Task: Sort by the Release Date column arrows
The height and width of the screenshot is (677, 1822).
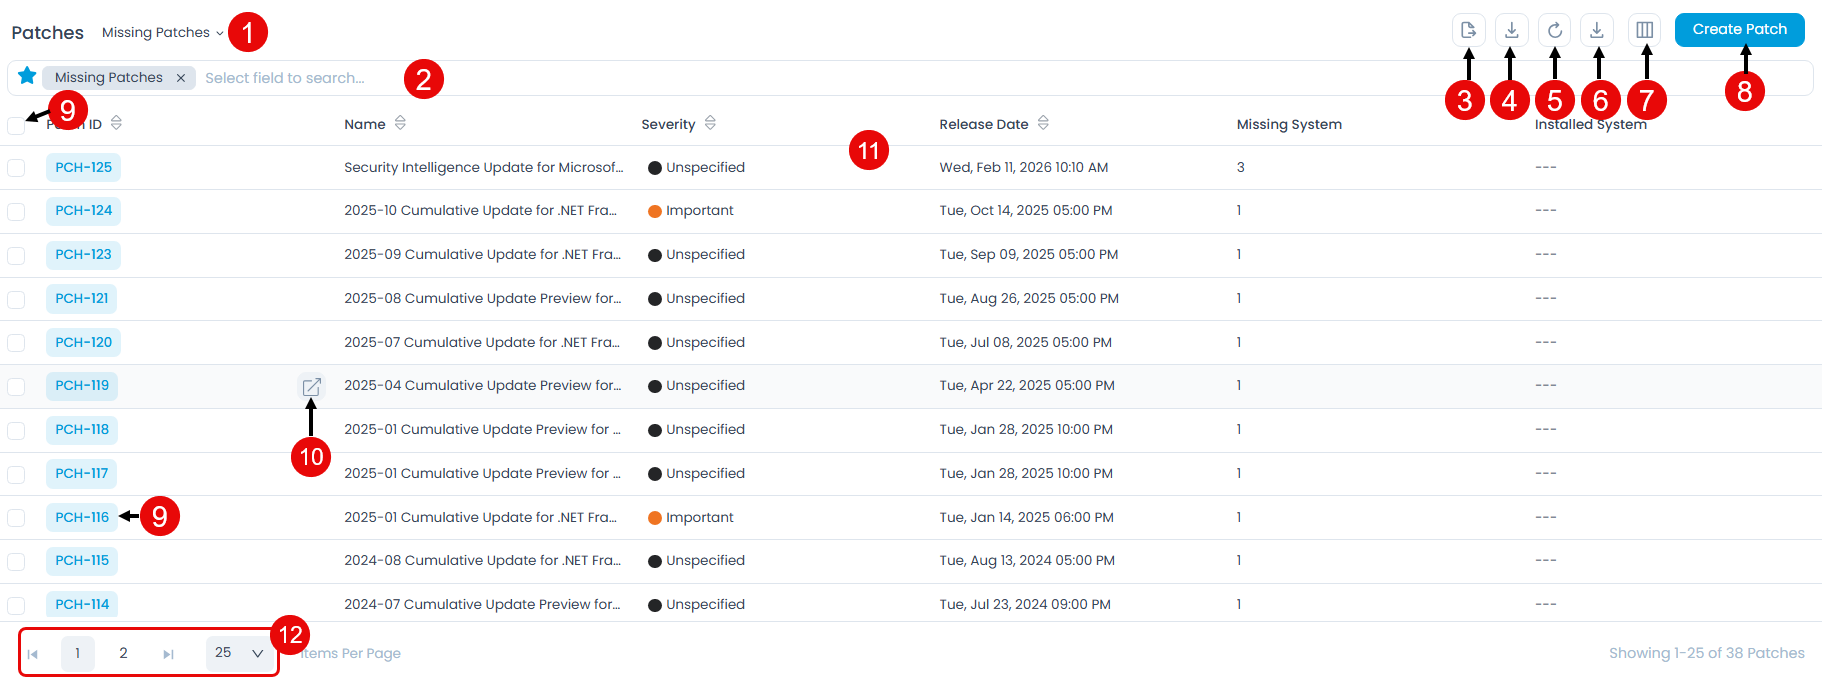Action: point(1043,122)
